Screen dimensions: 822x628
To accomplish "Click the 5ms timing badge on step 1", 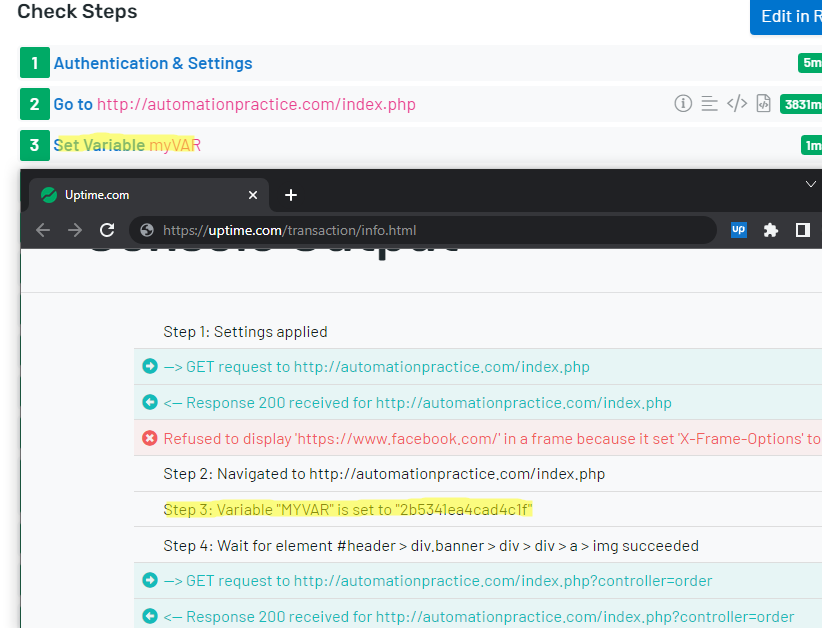I will (x=810, y=63).
